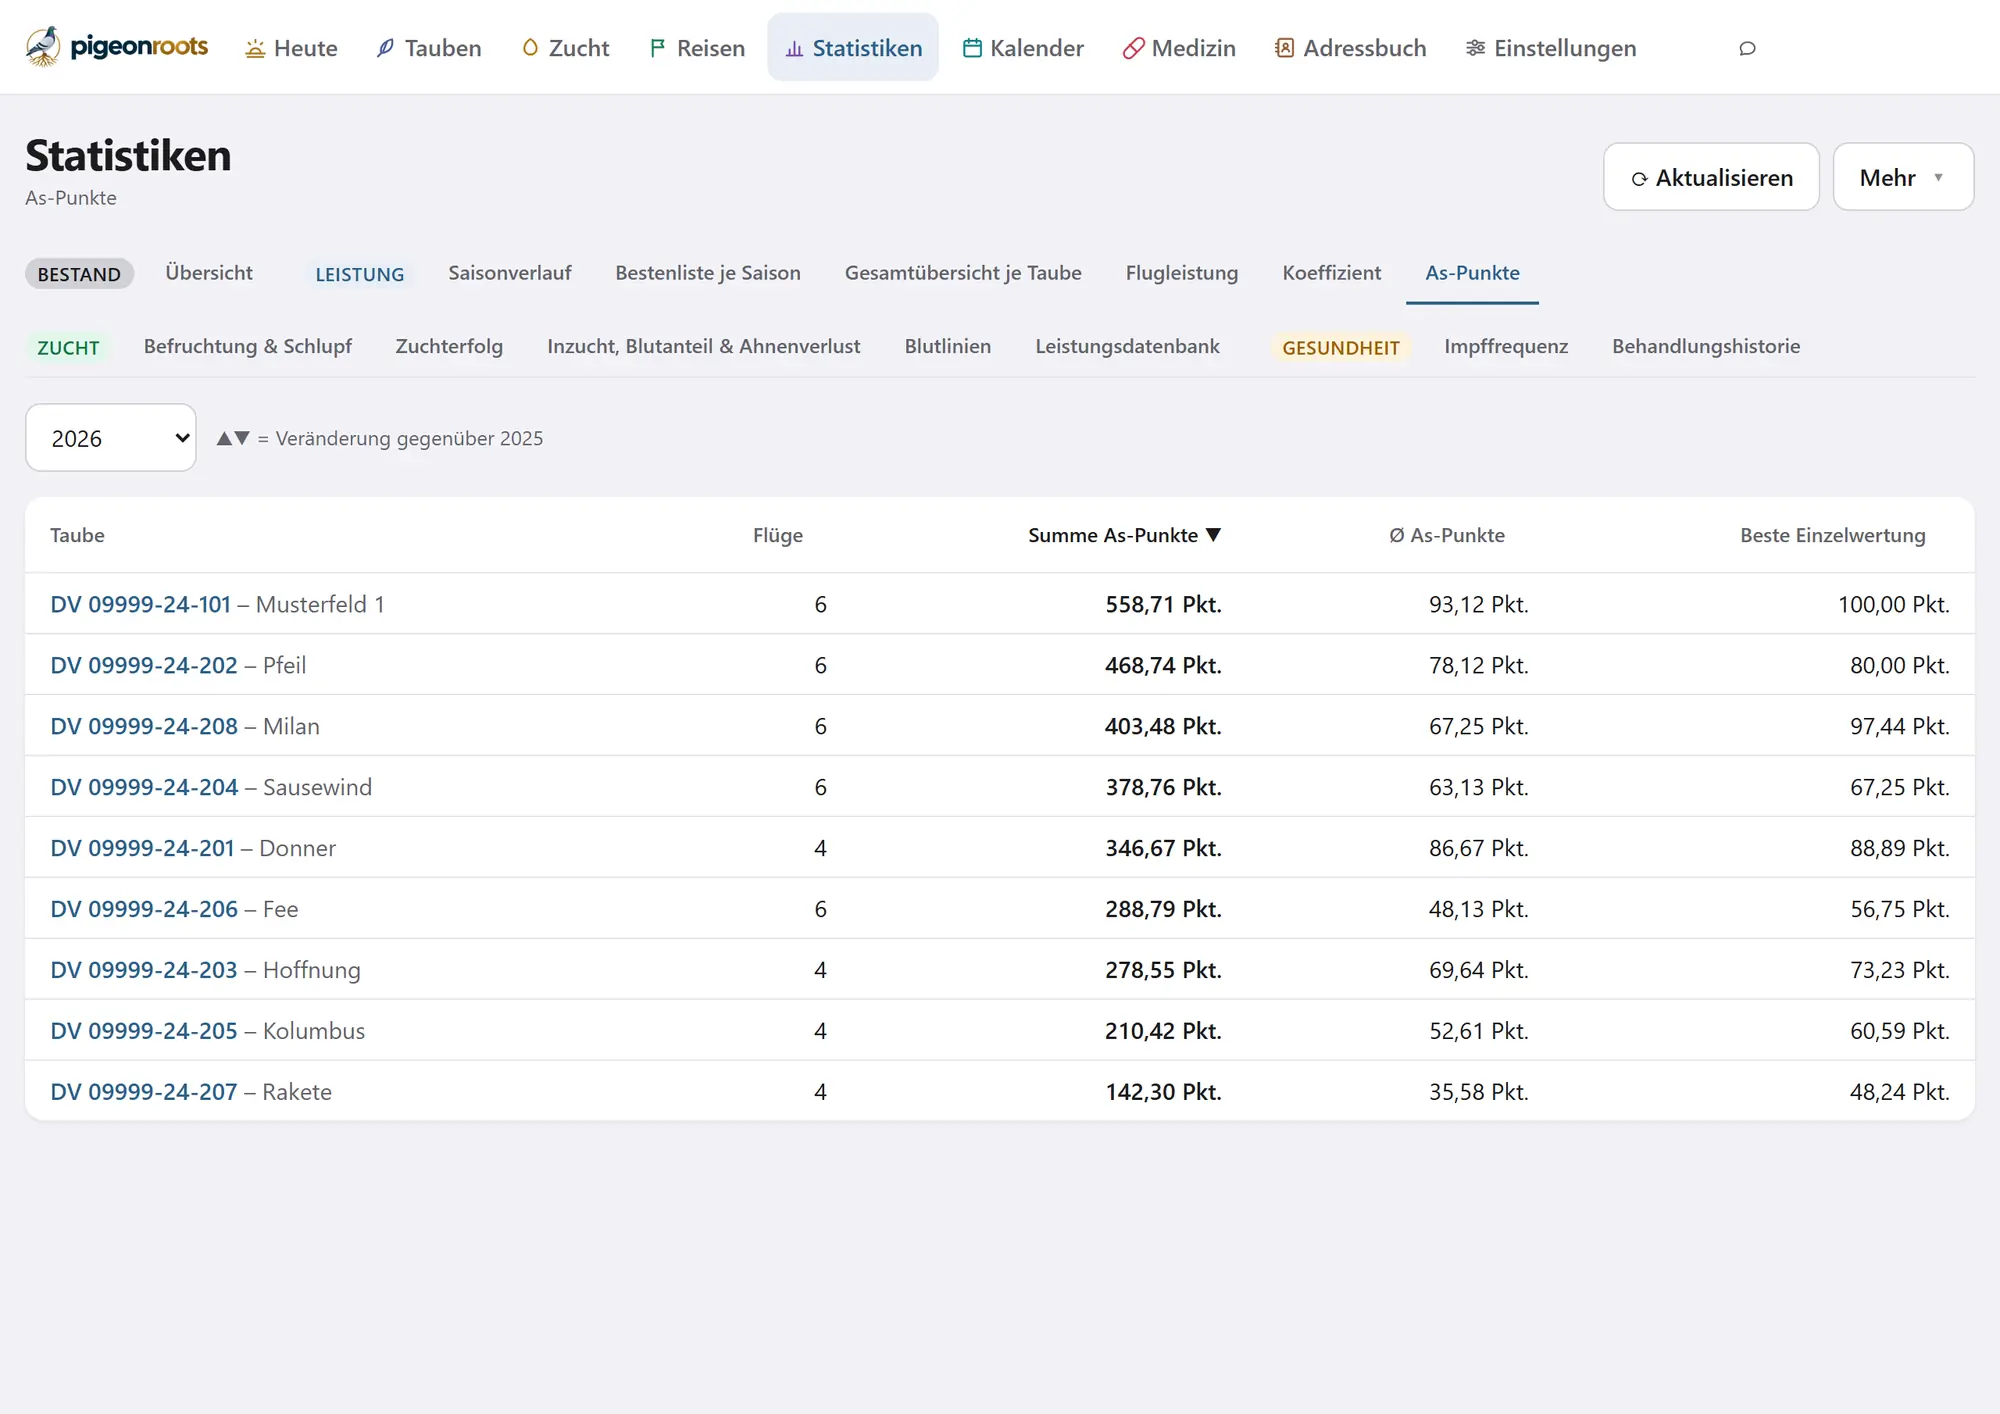Sort by the Flüge column header
This screenshot has width=2000, height=1414.
[778, 535]
